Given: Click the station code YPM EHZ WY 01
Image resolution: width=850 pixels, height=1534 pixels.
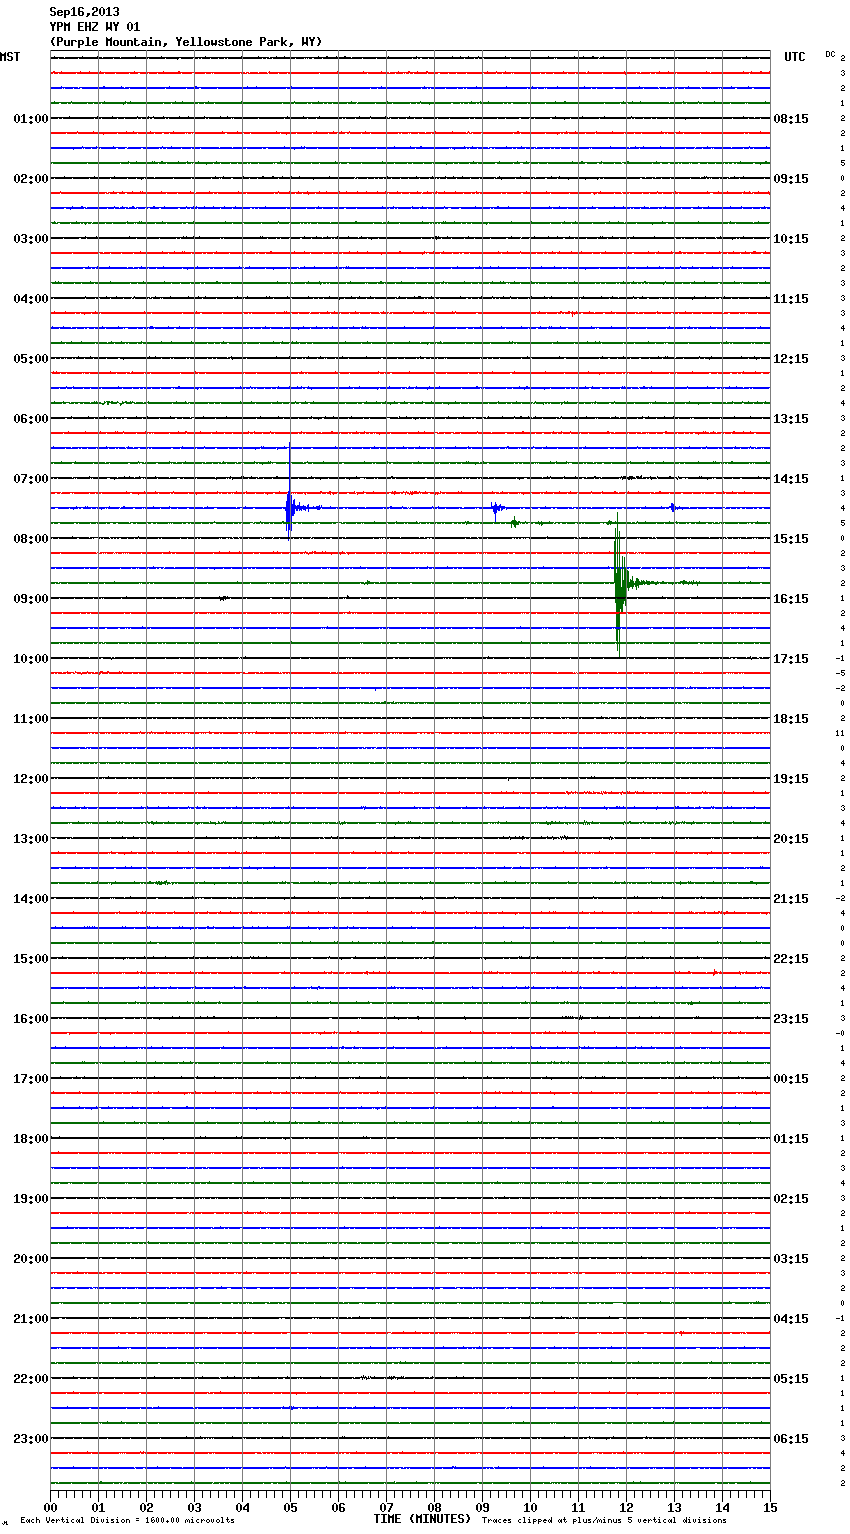Looking at the screenshot, I should point(95,27).
